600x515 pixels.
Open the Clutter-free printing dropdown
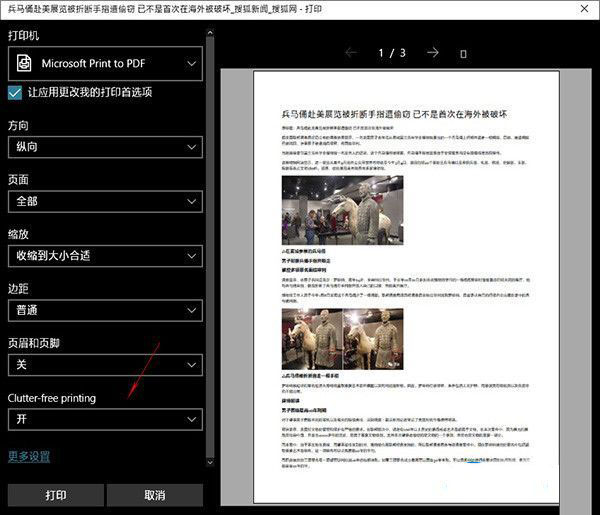pos(105,419)
